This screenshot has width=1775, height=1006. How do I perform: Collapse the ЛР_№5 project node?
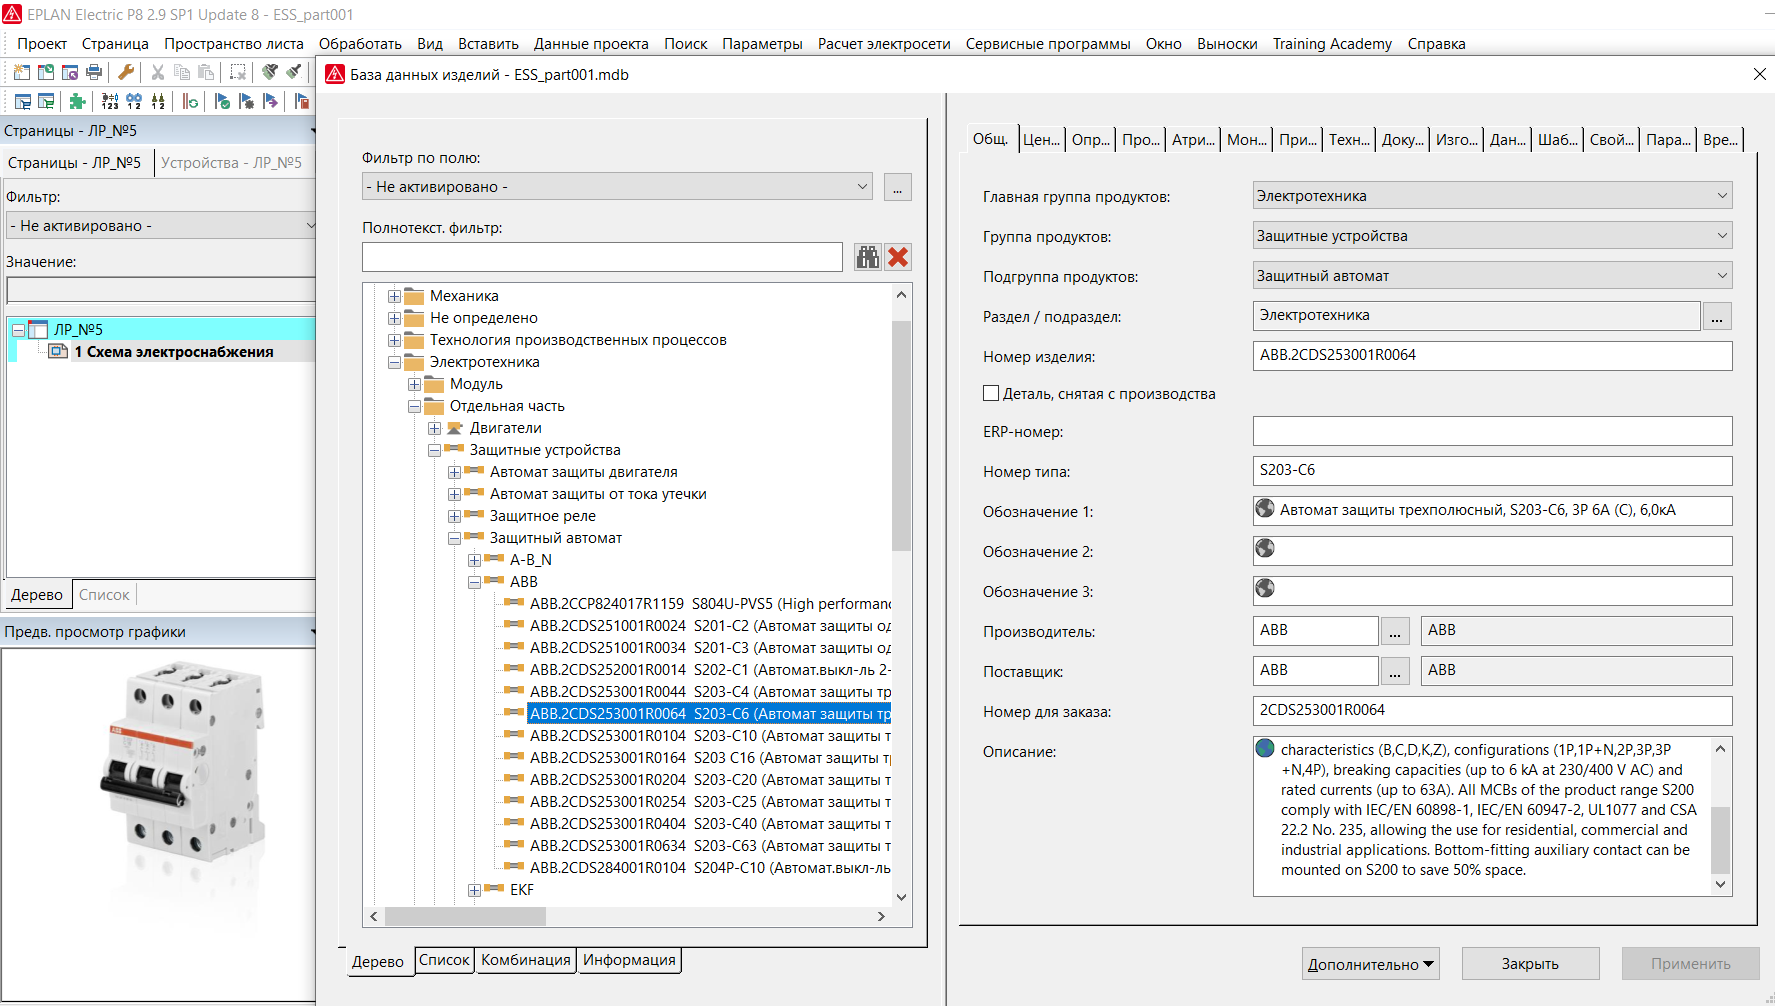18,329
